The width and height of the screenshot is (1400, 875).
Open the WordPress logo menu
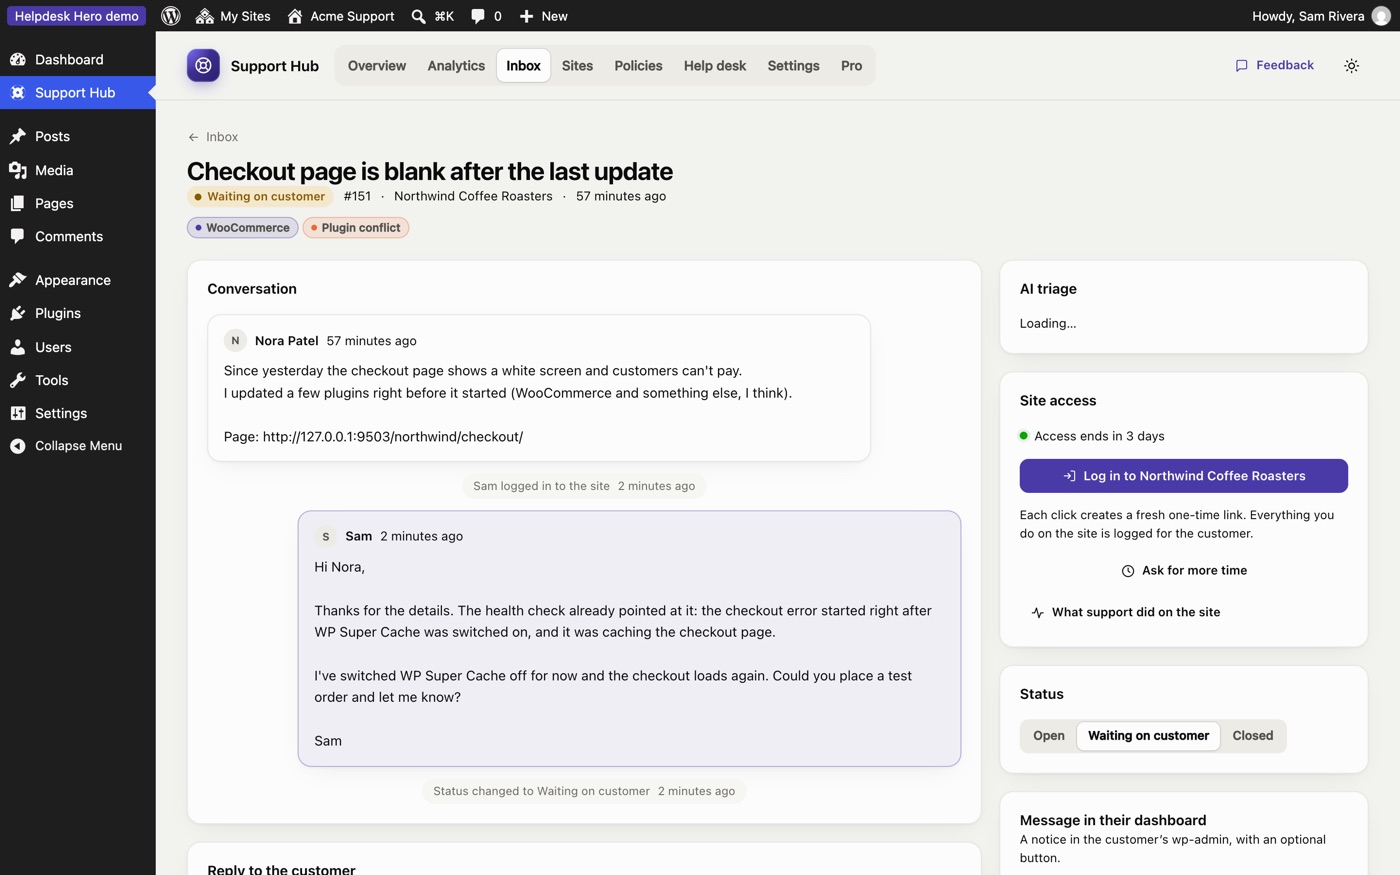171,16
